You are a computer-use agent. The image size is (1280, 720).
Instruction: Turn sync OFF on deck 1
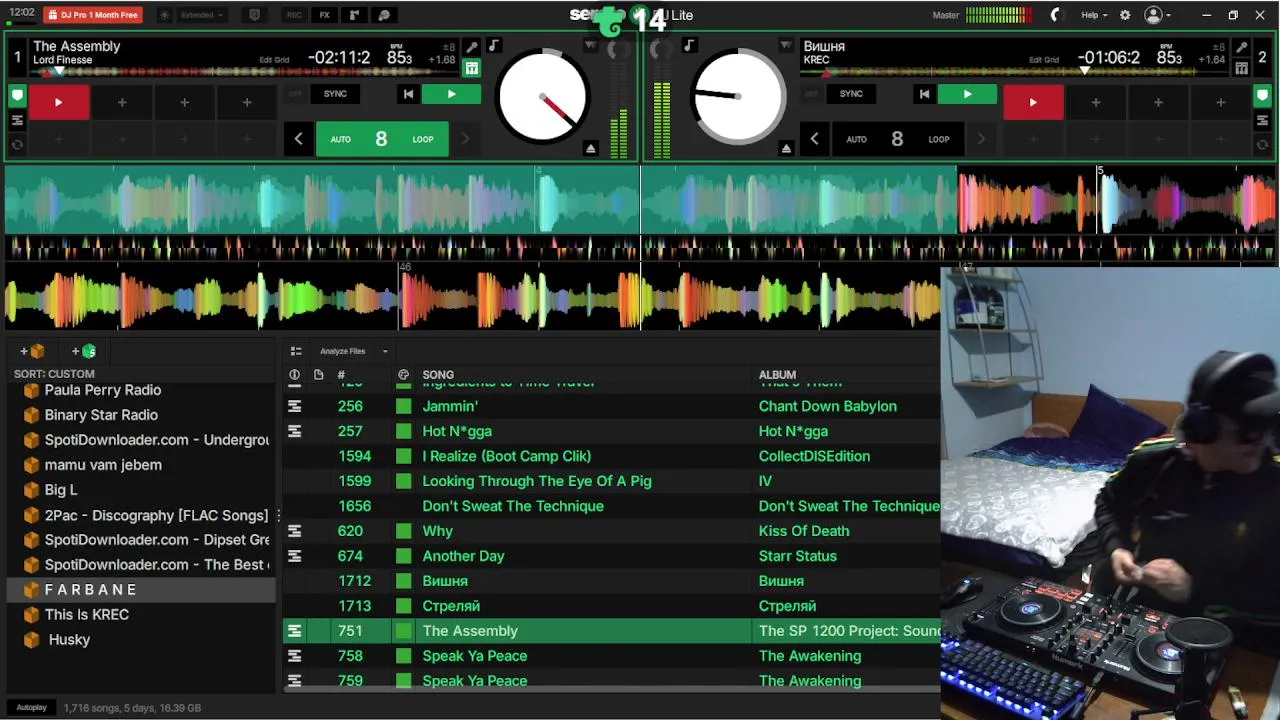click(x=295, y=94)
